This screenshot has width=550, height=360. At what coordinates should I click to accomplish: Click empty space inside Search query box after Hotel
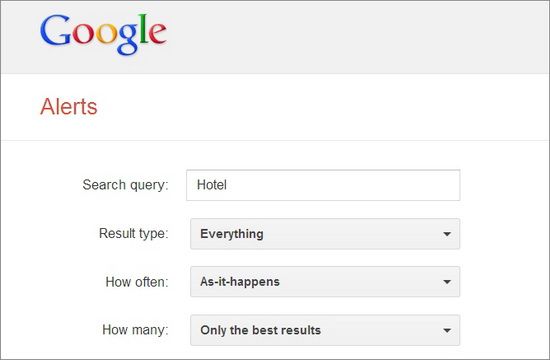click(x=344, y=185)
